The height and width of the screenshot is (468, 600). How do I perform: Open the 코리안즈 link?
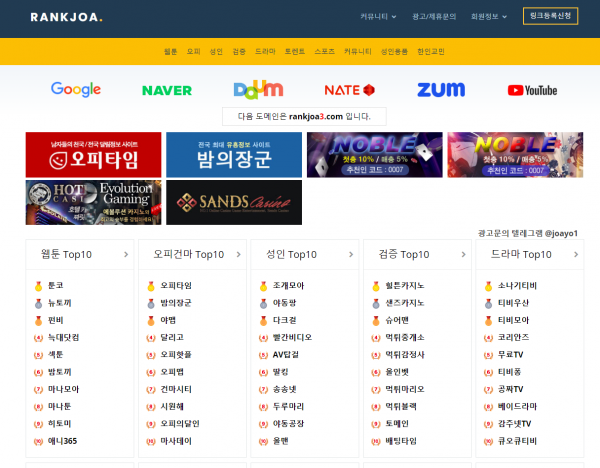pos(513,338)
